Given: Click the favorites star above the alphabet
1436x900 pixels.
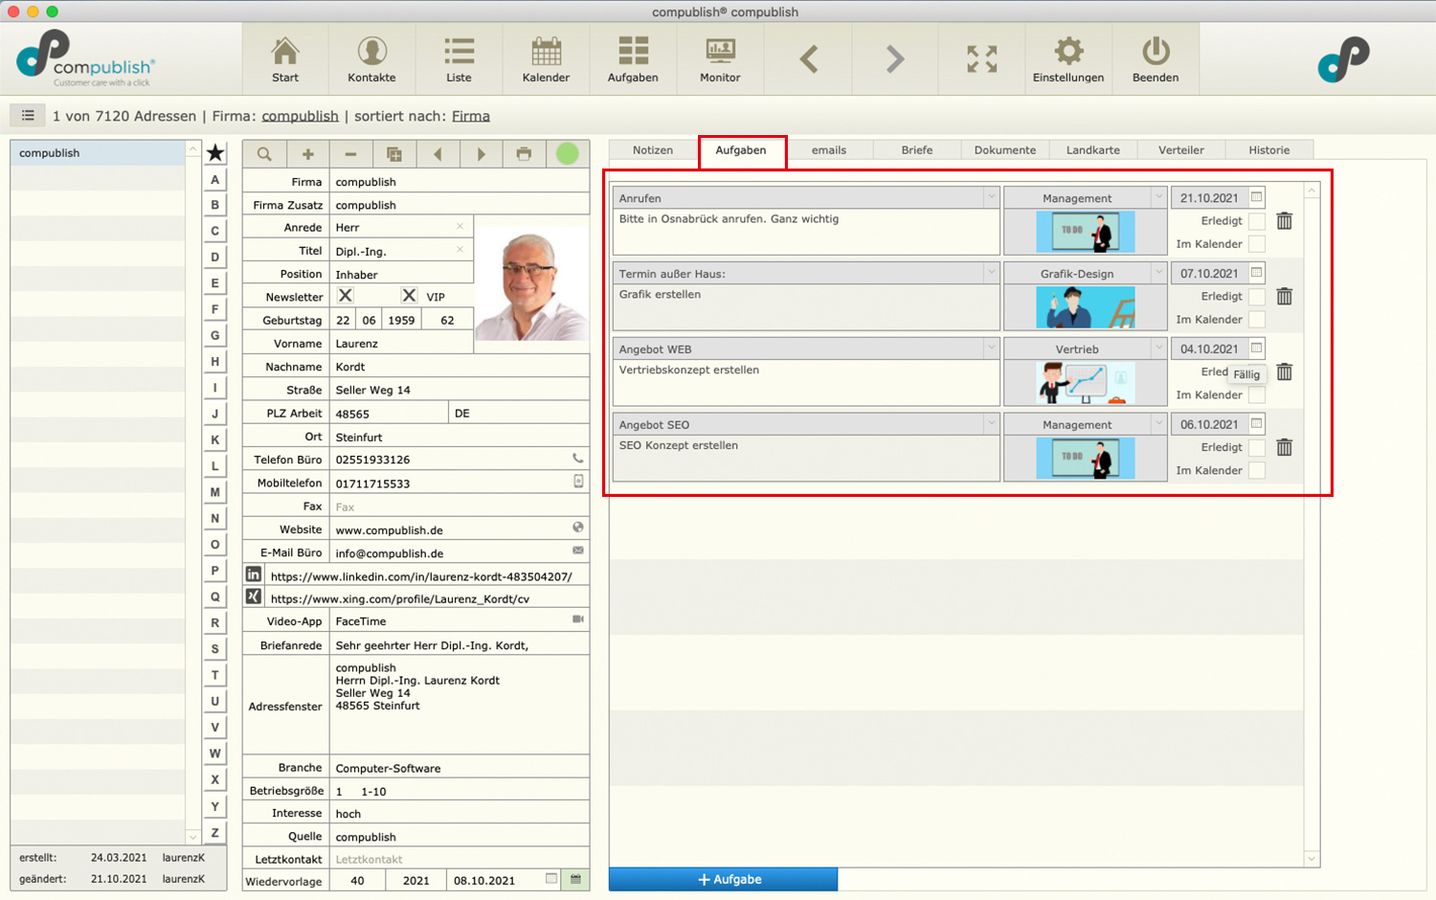Looking at the screenshot, I should 215,153.
